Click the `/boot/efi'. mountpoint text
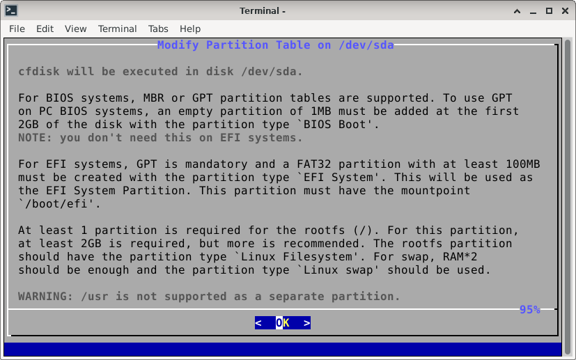This screenshot has width=576, height=360. click(59, 204)
